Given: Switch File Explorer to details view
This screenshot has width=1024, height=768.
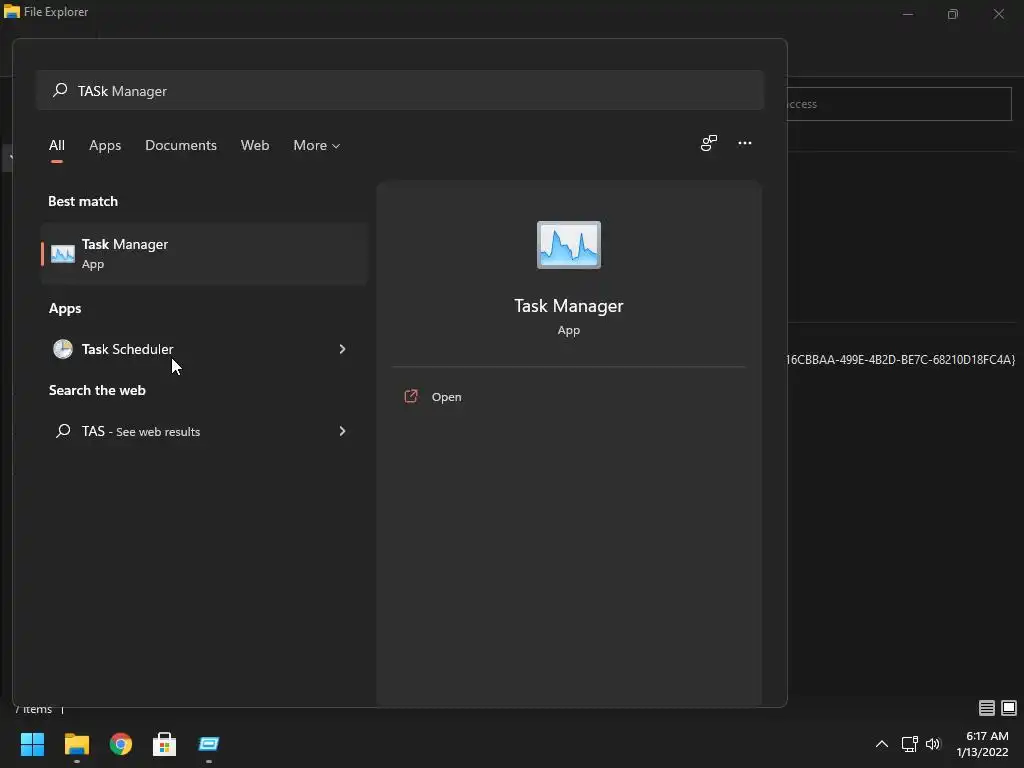Looking at the screenshot, I should (987, 708).
